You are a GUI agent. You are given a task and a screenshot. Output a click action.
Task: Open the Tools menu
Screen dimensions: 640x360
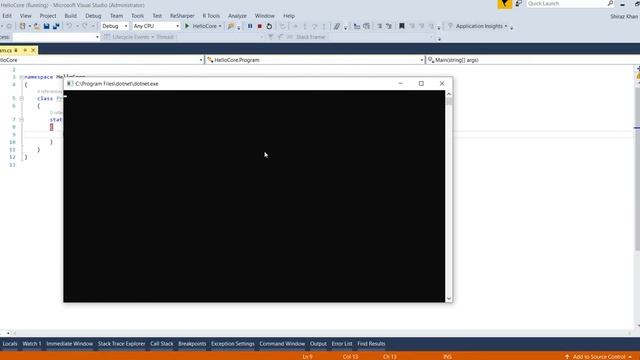[x=138, y=16]
